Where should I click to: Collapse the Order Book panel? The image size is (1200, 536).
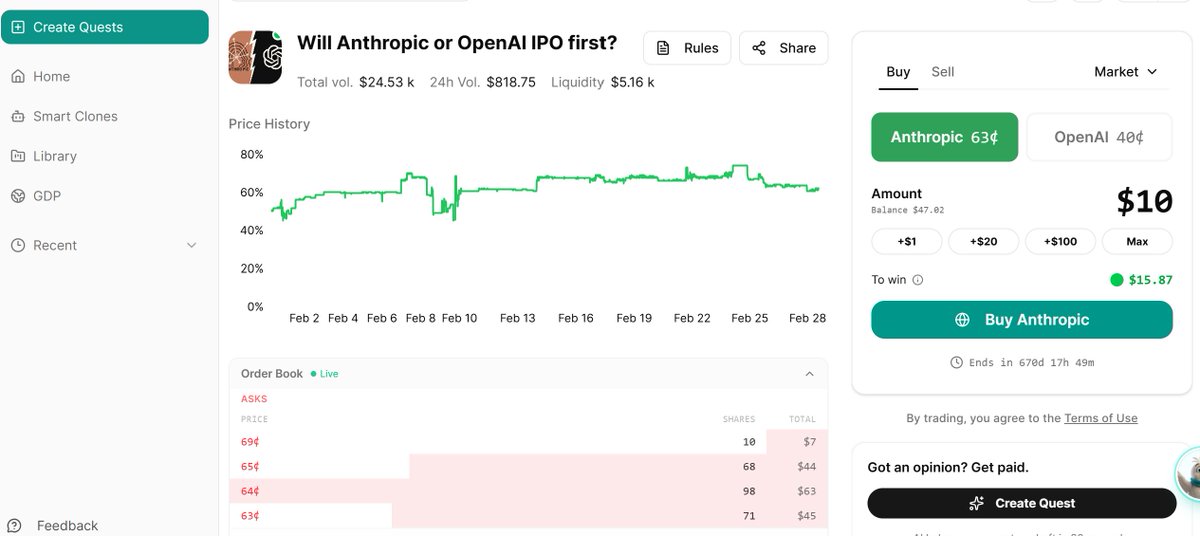click(809, 373)
